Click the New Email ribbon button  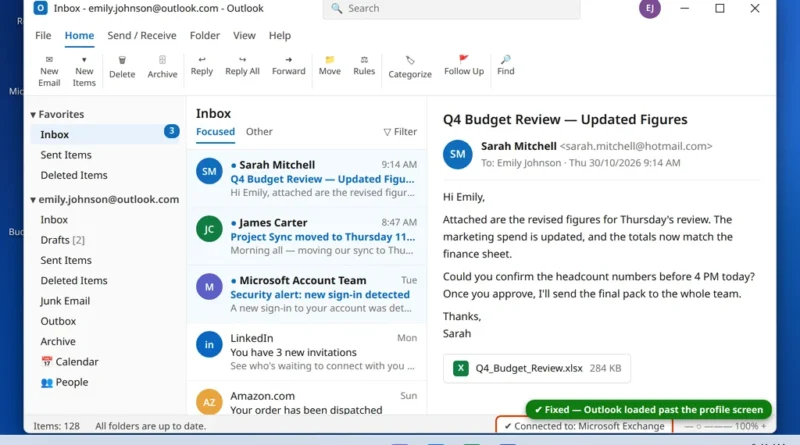pyautogui.click(x=49, y=71)
